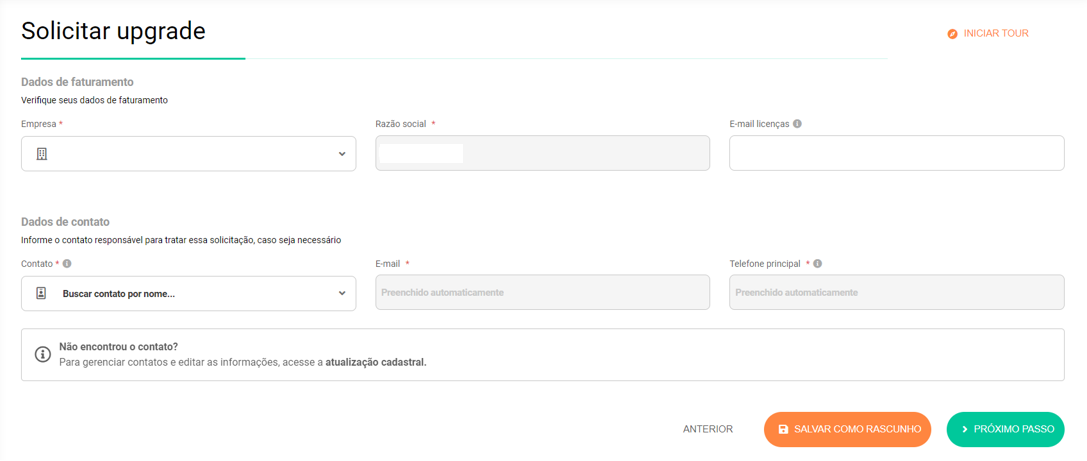This screenshot has height=461, width=1087.
Task: Focus the E-mail licenças input field
Action: [x=896, y=153]
